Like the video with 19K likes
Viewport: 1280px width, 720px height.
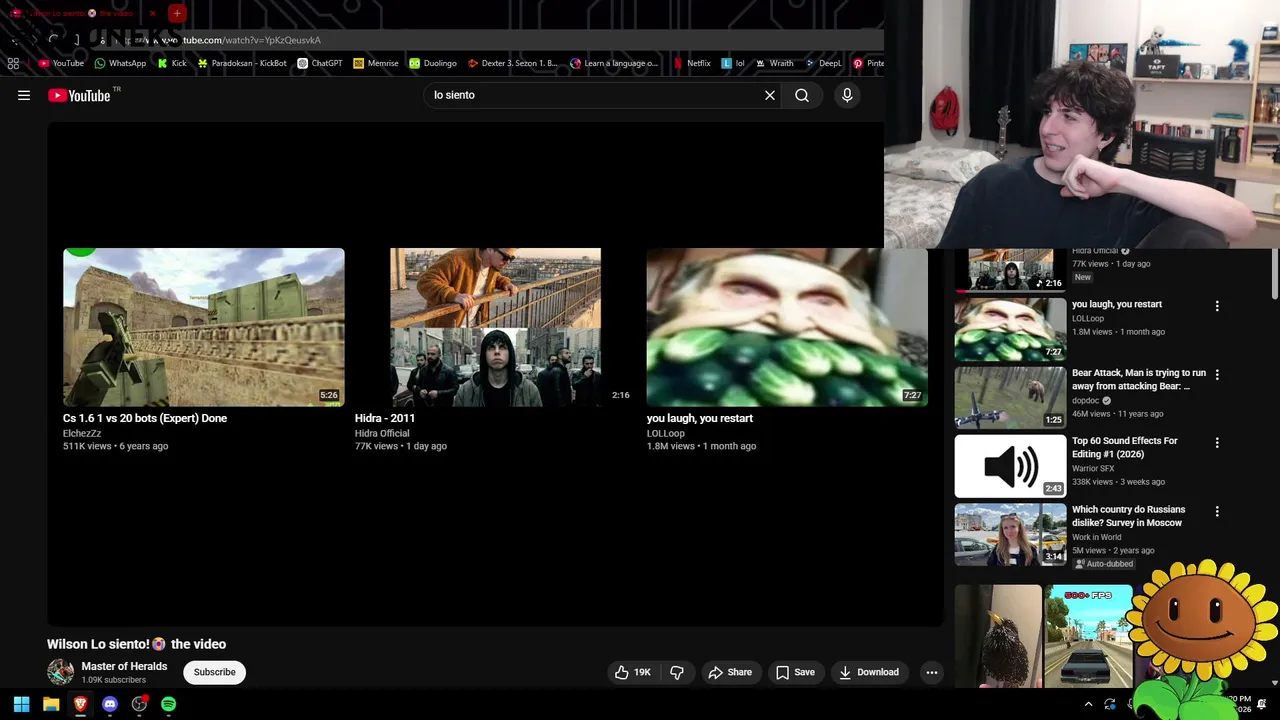click(633, 672)
